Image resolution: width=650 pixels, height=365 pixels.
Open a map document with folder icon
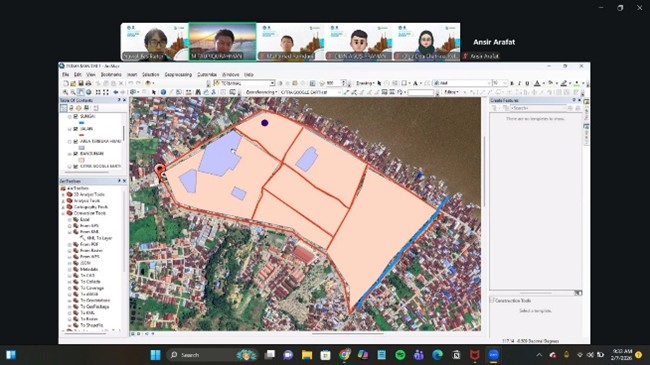tap(73, 83)
